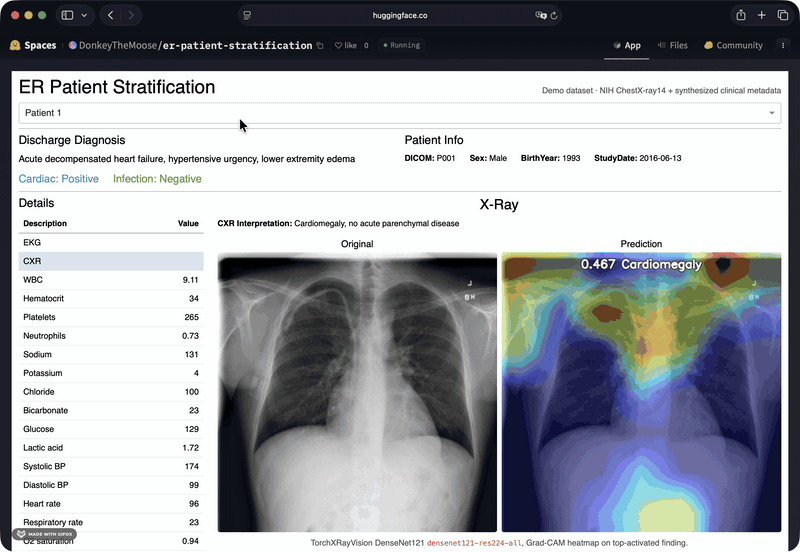Click the Infection: Negative label
800x552 pixels.
point(157,179)
